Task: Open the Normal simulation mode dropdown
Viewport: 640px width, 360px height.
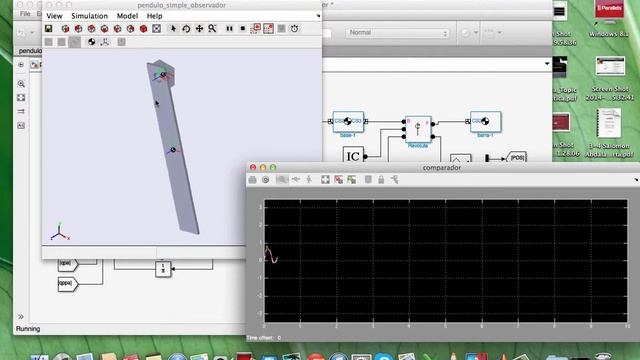Action: [x=397, y=33]
